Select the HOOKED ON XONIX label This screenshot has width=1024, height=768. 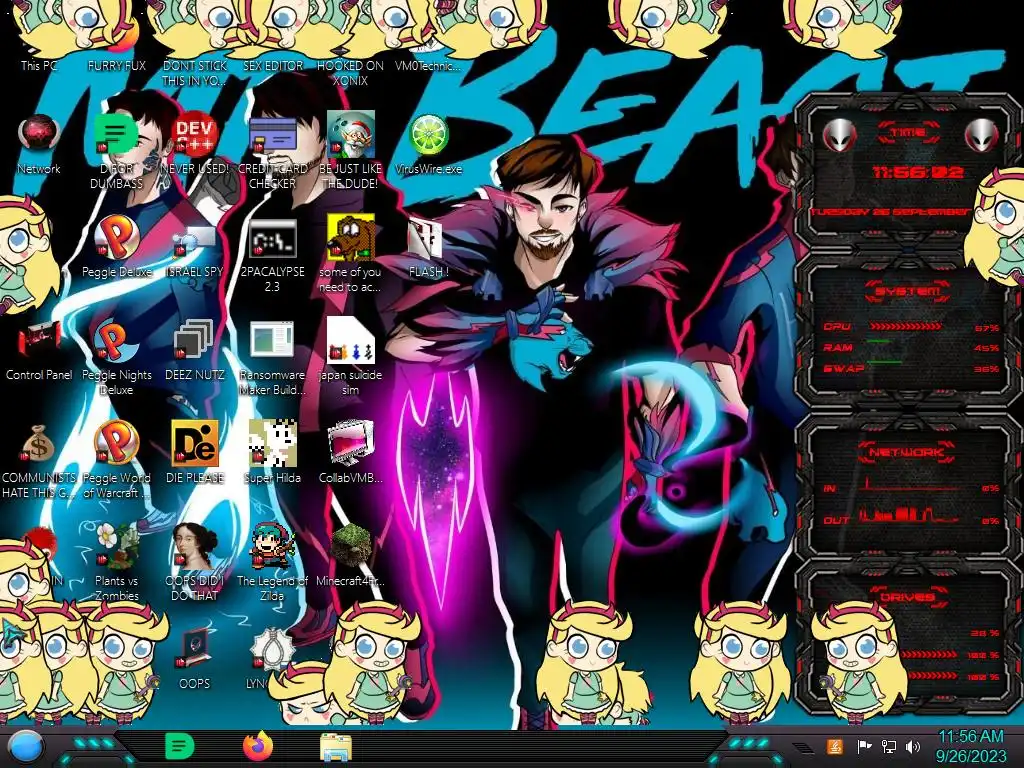tap(350, 73)
